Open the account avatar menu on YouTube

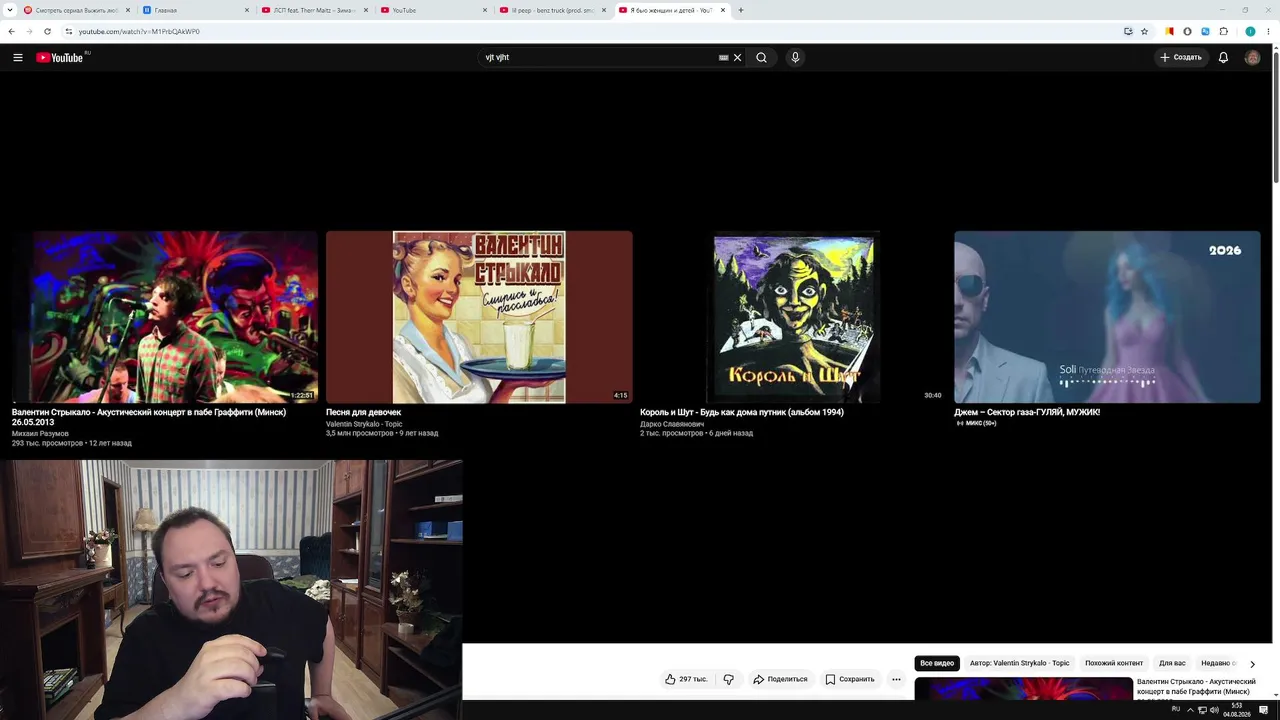[1252, 57]
